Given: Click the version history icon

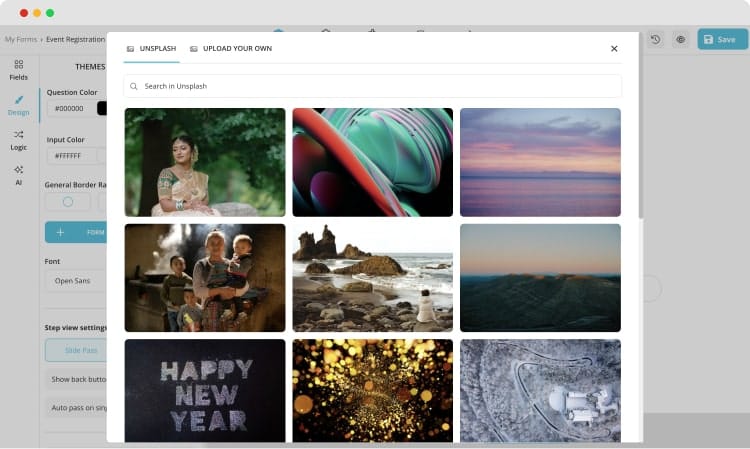Looking at the screenshot, I should (655, 39).
